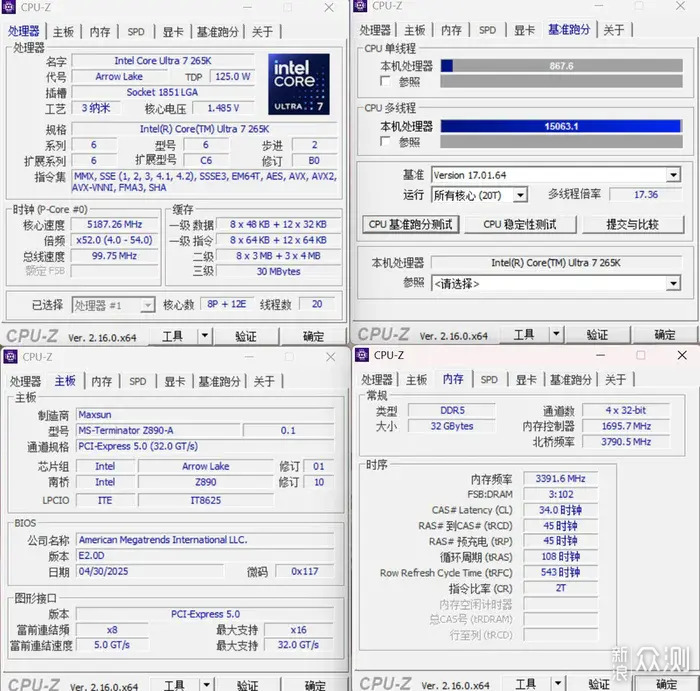Click the 倍频 x52.0 (4.0 - 54.0) value

tap(115, 240)
